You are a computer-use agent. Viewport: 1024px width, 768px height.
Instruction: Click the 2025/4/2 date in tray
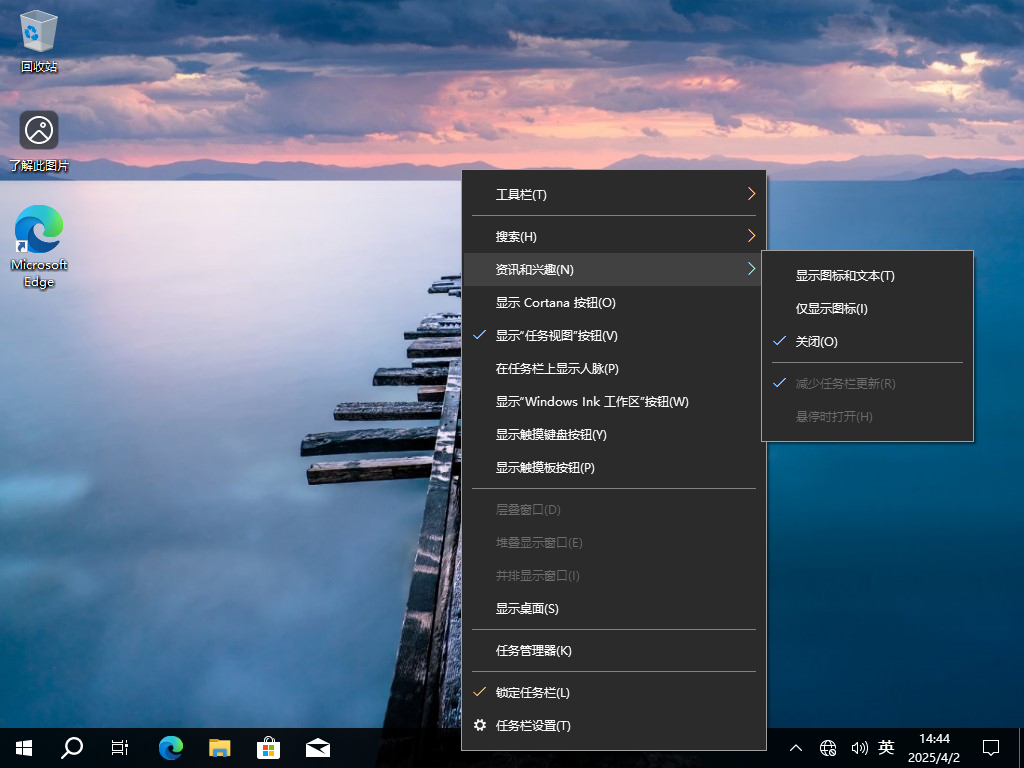[x=934, y=758]
